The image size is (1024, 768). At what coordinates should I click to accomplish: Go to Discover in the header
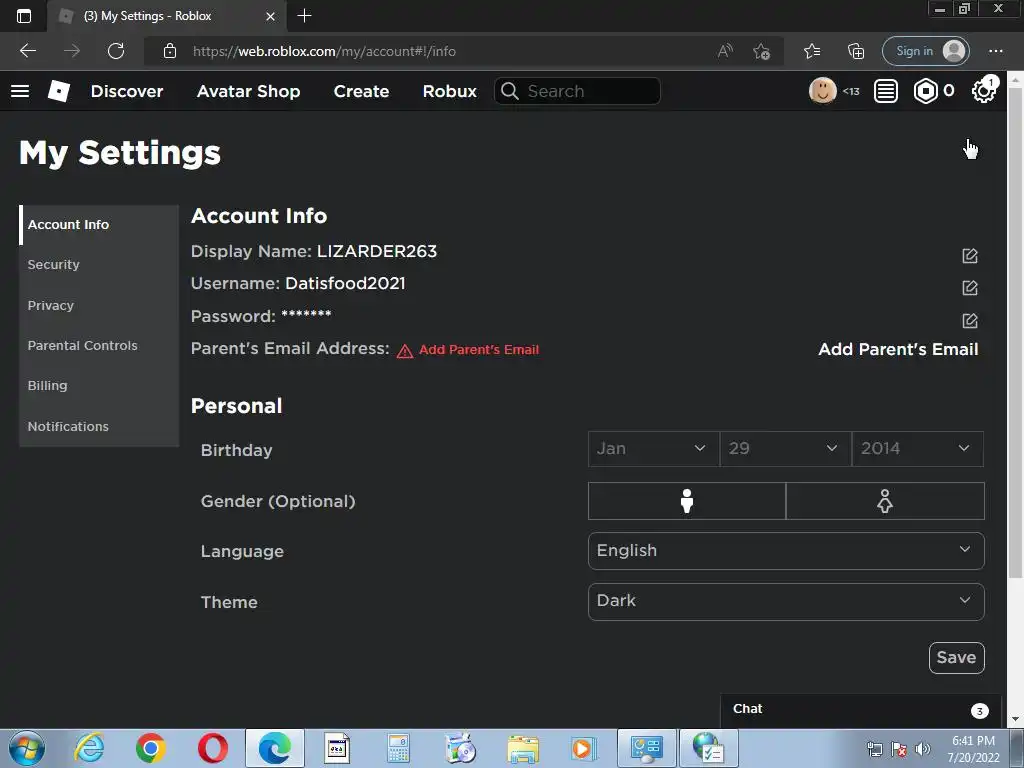[x=127, y=91]
